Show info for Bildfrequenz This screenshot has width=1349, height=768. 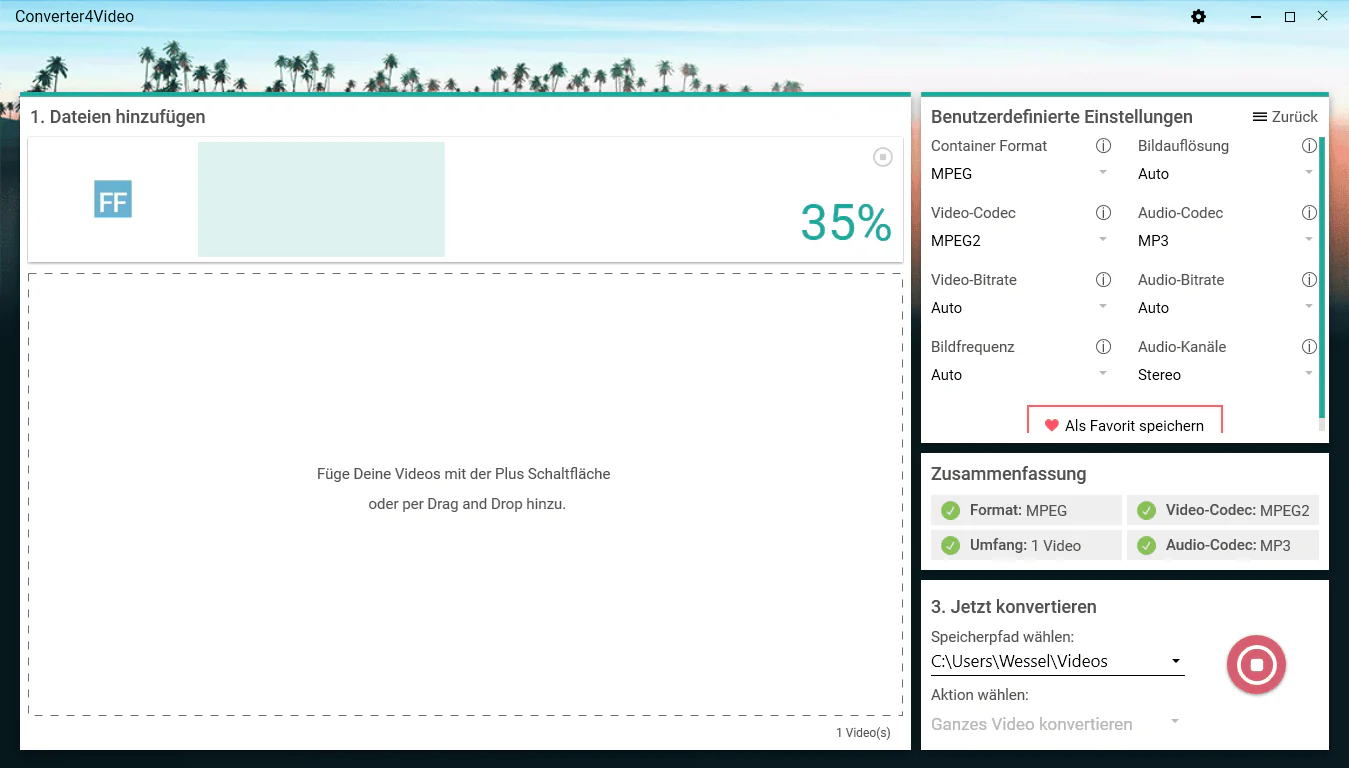click(x=1103, y=347)
